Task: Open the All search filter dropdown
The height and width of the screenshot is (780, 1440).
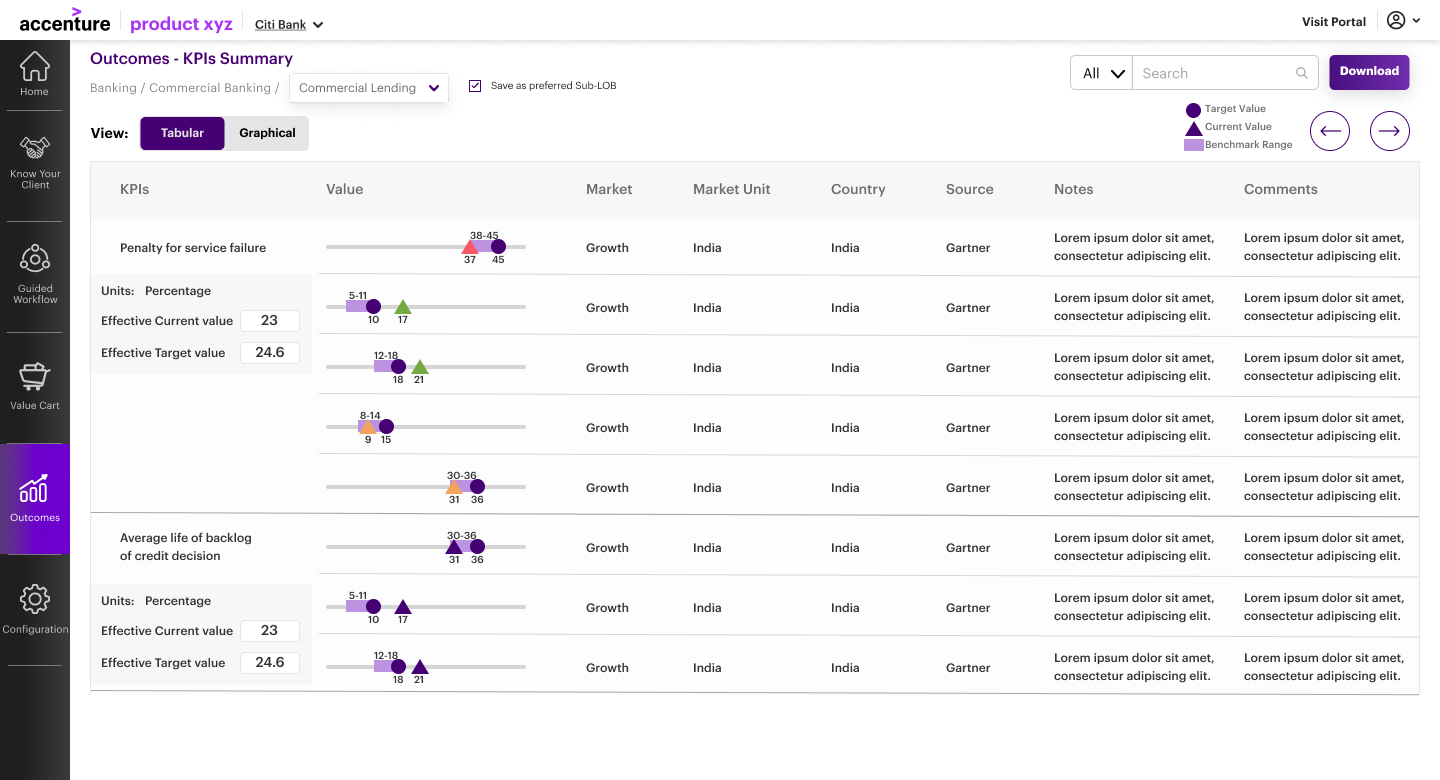Action: (1101, 73)
